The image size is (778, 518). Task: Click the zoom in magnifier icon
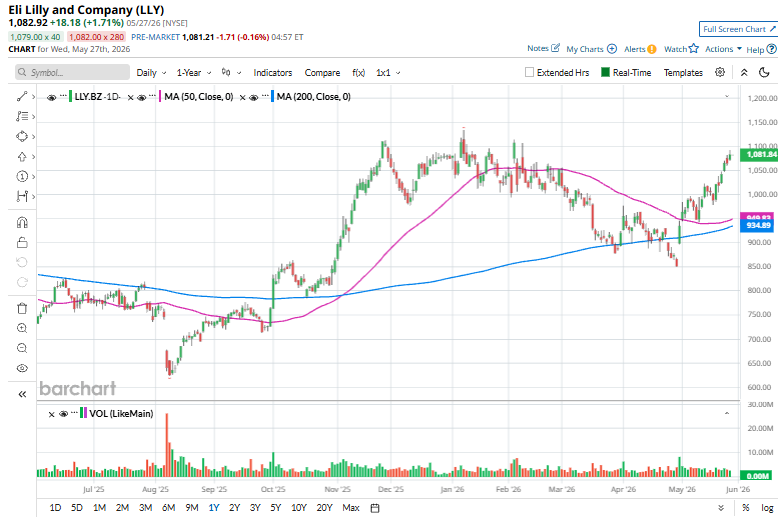click(22, 328)
